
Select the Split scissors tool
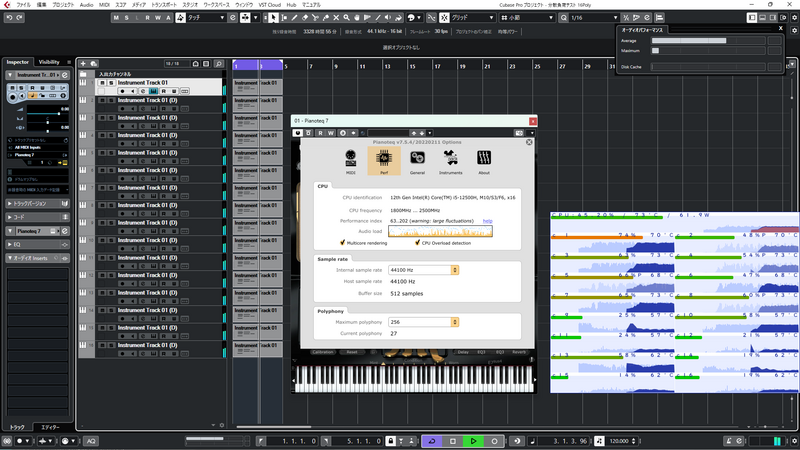tap(315, 18)
